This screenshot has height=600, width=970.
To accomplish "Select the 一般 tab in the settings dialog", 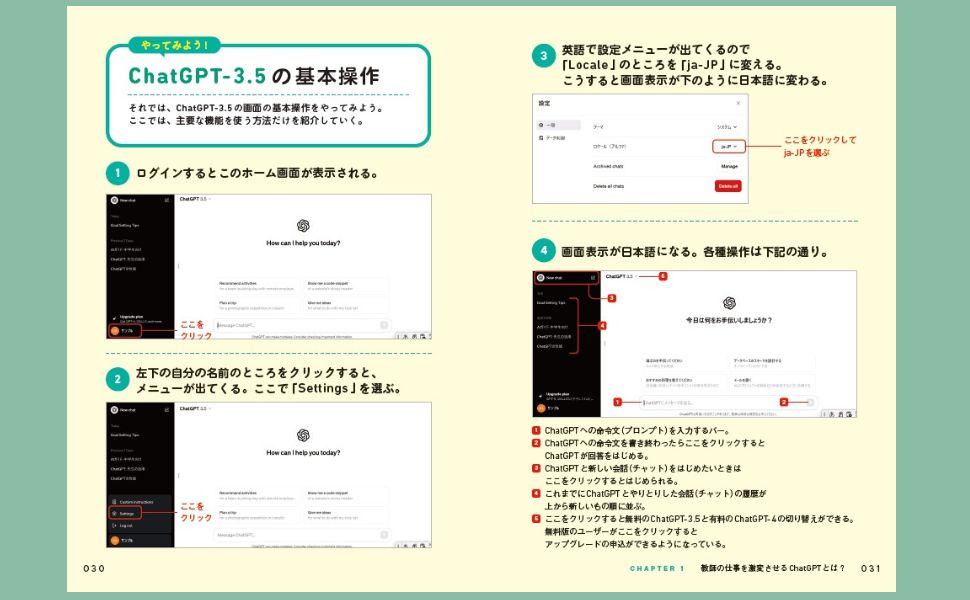I will (x=559, y=125).
